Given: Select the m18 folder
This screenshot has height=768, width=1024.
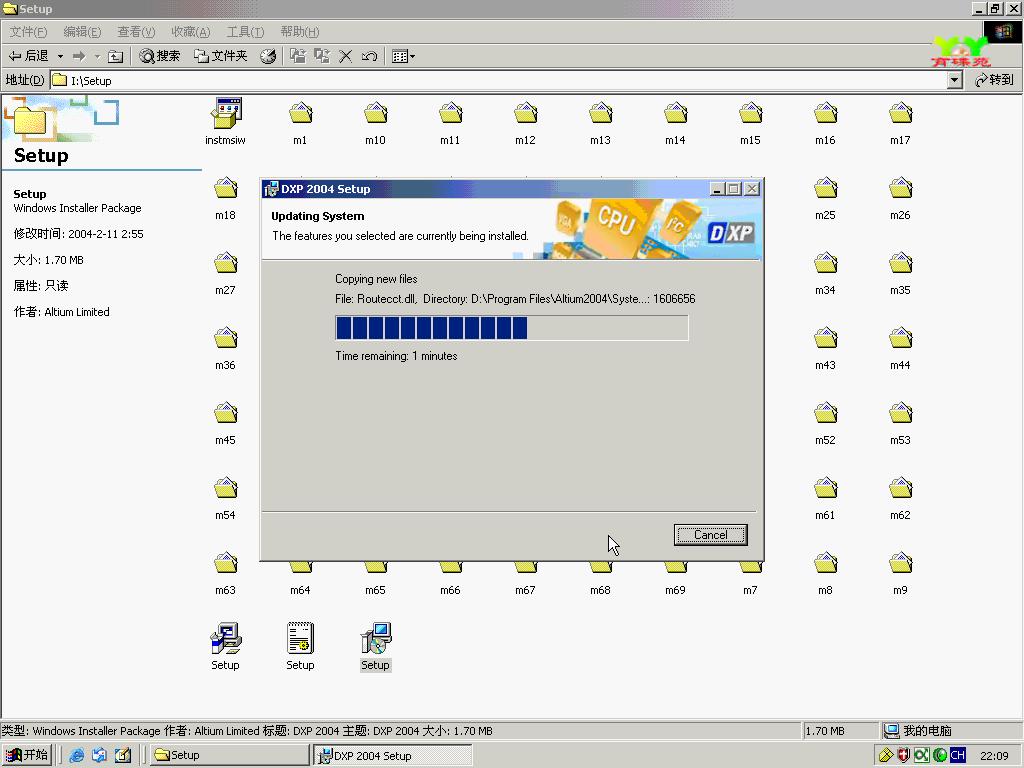Looking at the screenshot, I should (225, 197).
